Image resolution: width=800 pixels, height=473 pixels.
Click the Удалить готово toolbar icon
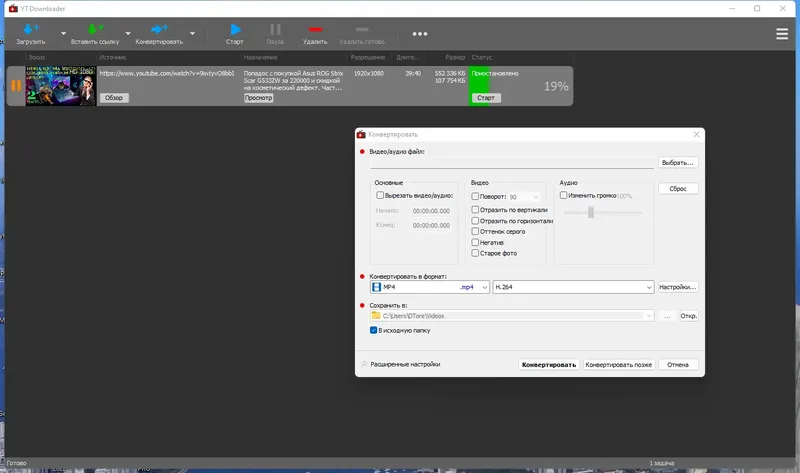pyautogui.click(x=362, y=30)
